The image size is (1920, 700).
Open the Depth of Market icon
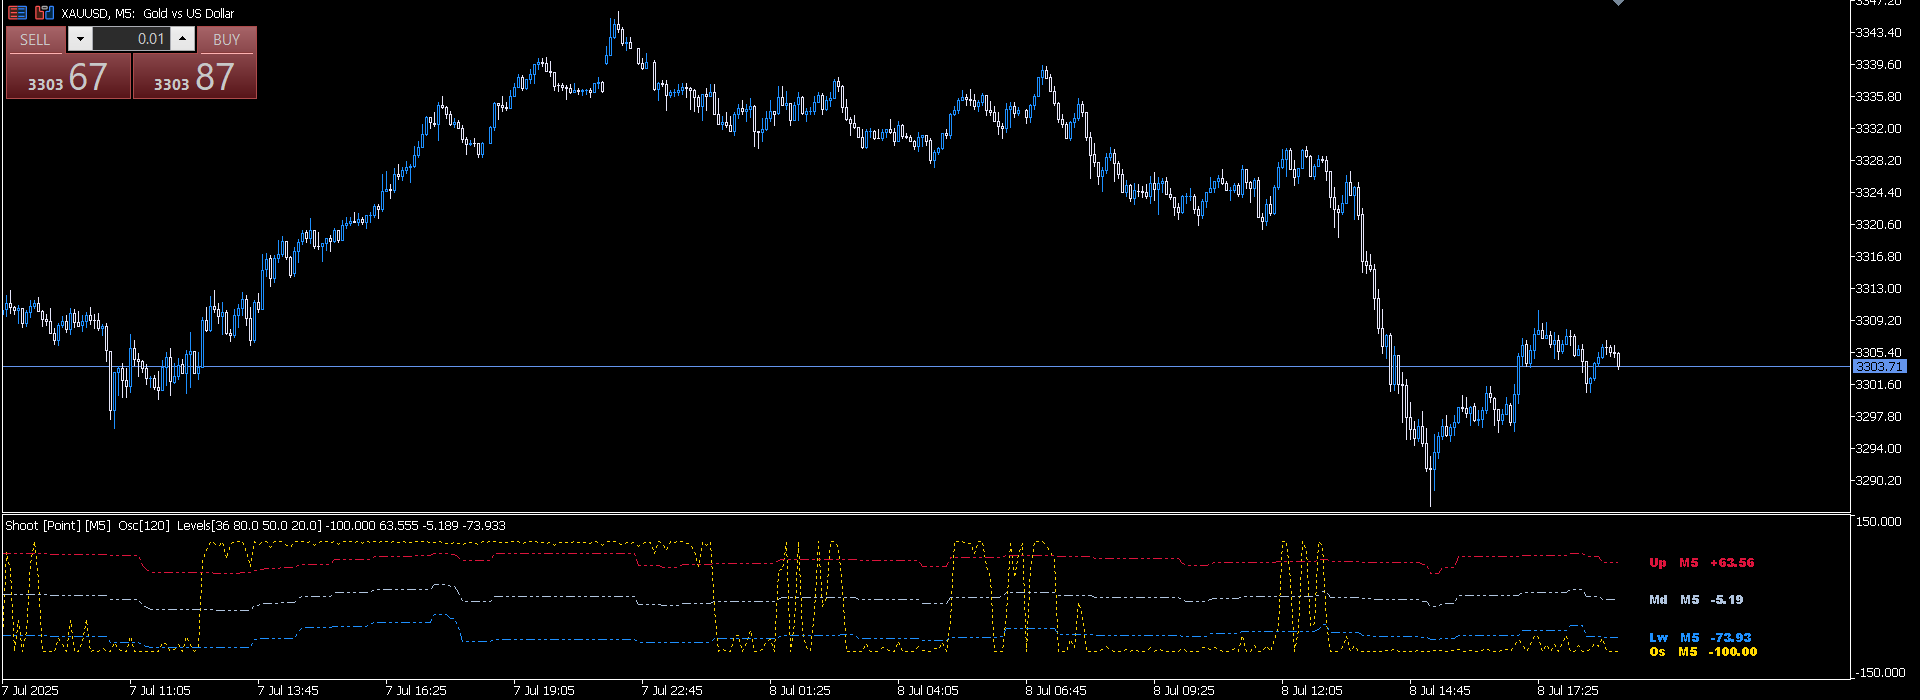tap(44, 13)
